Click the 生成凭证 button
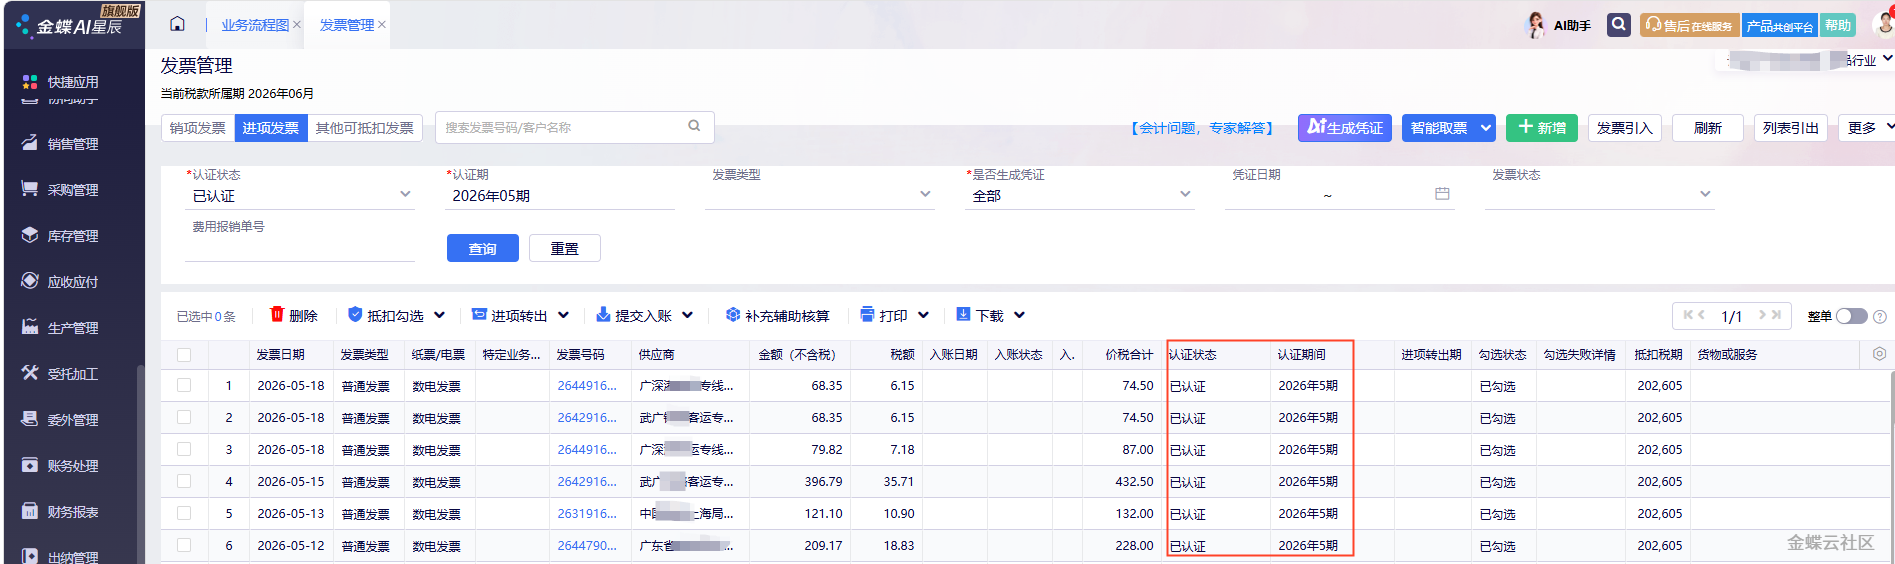The height and width of the screenshot is (564, 1895). point(1345,128)
